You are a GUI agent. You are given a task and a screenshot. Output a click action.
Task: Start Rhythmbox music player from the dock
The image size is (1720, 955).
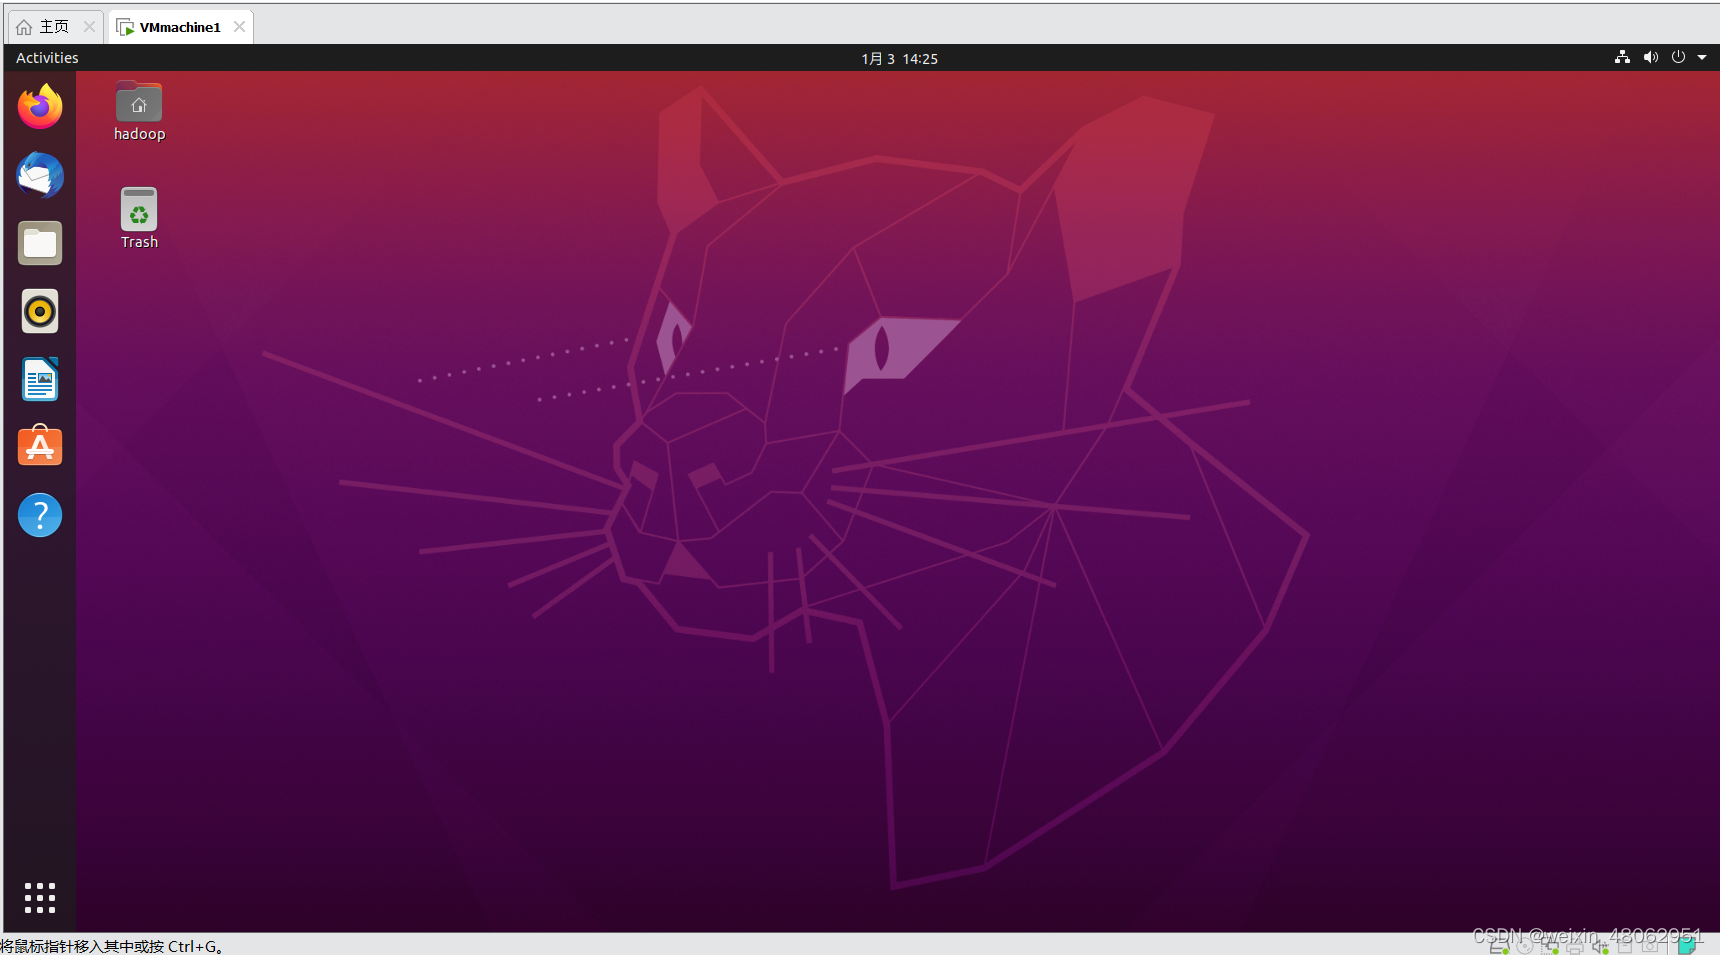40,311
